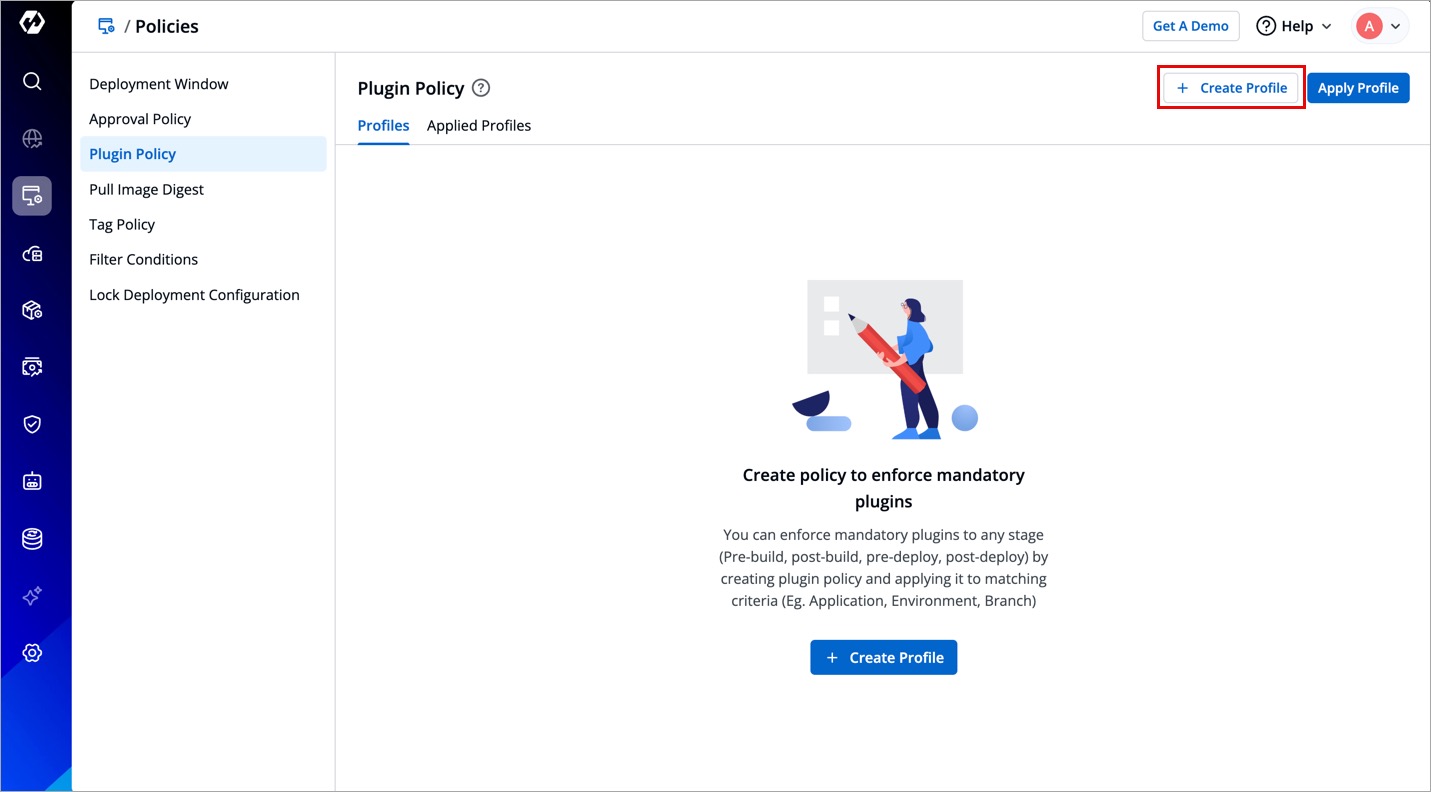This screenshot has width=1431, height=792.
Task: Open the gear settings sidebar icon
Action: point(32,653)
